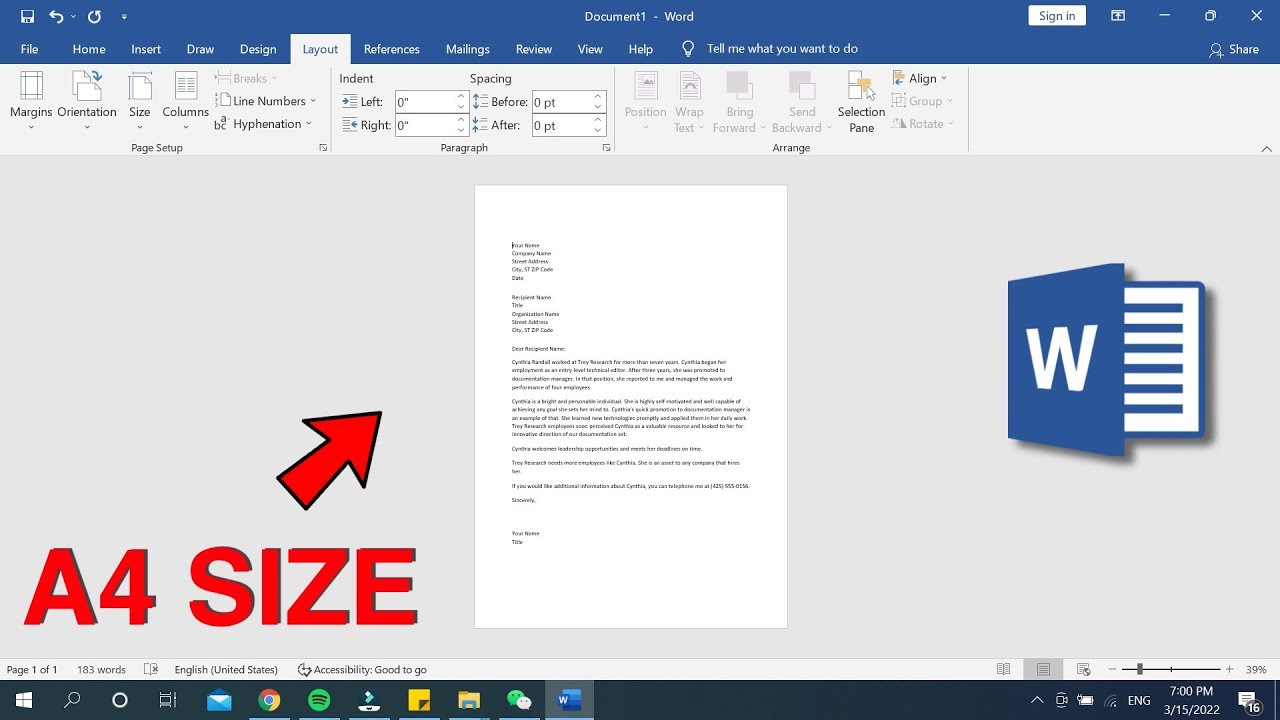Open Accessibility: Good to go checker
The height and width of the screenshot is (720, 1280).
(362, 670)
